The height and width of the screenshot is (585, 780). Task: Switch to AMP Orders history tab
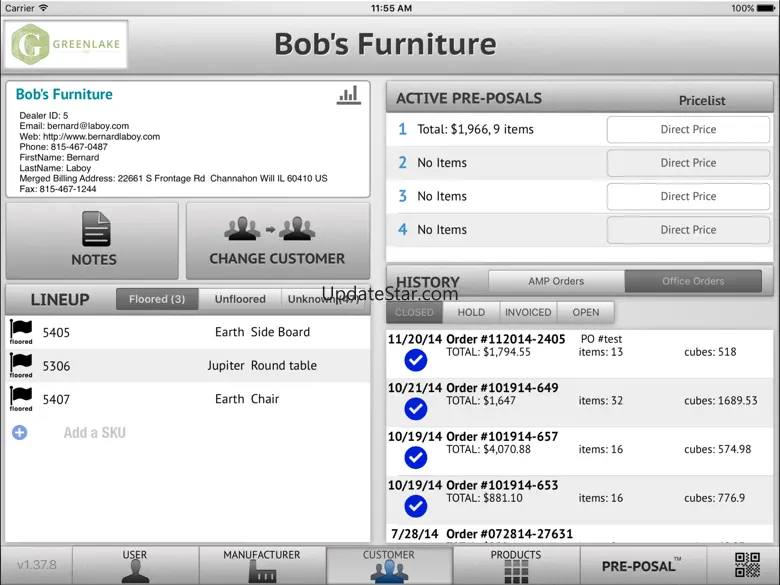tap(556, 281)
